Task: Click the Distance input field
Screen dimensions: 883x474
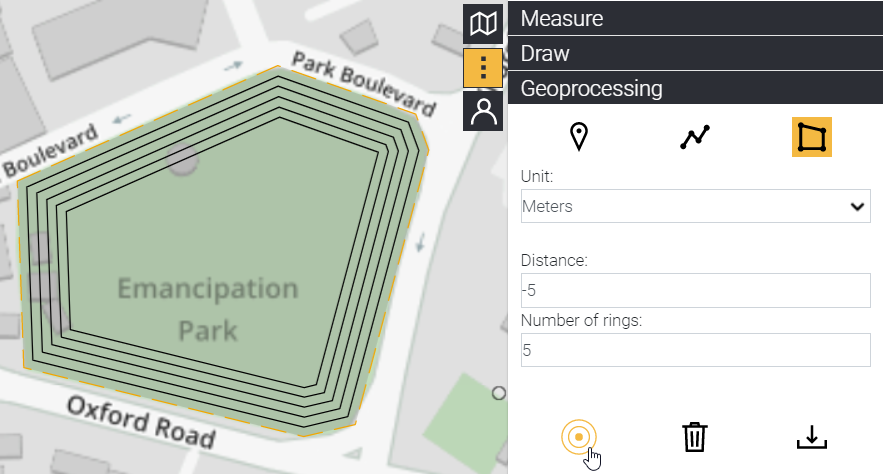Action: click(x=695, y=291)
